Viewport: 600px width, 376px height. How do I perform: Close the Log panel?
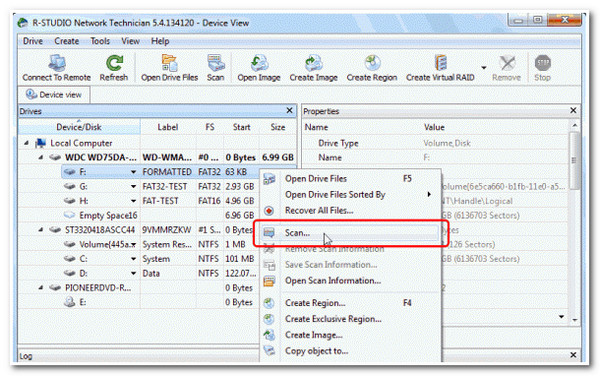573,355
